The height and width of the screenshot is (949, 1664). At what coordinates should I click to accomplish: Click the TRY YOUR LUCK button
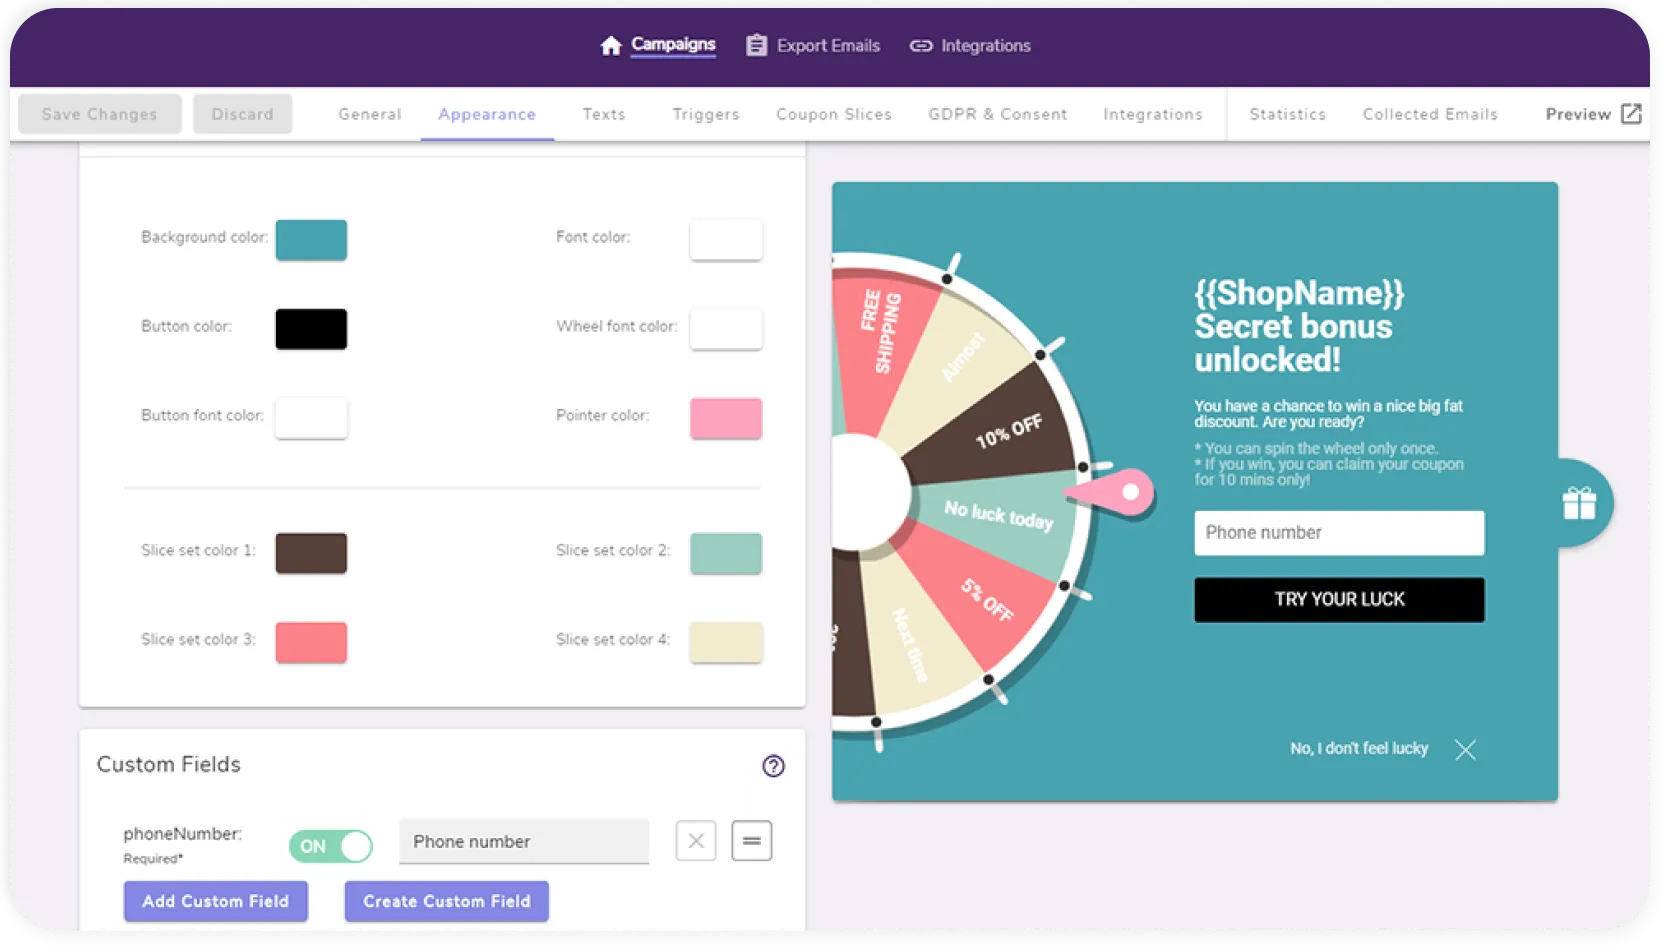[1338, 600]
